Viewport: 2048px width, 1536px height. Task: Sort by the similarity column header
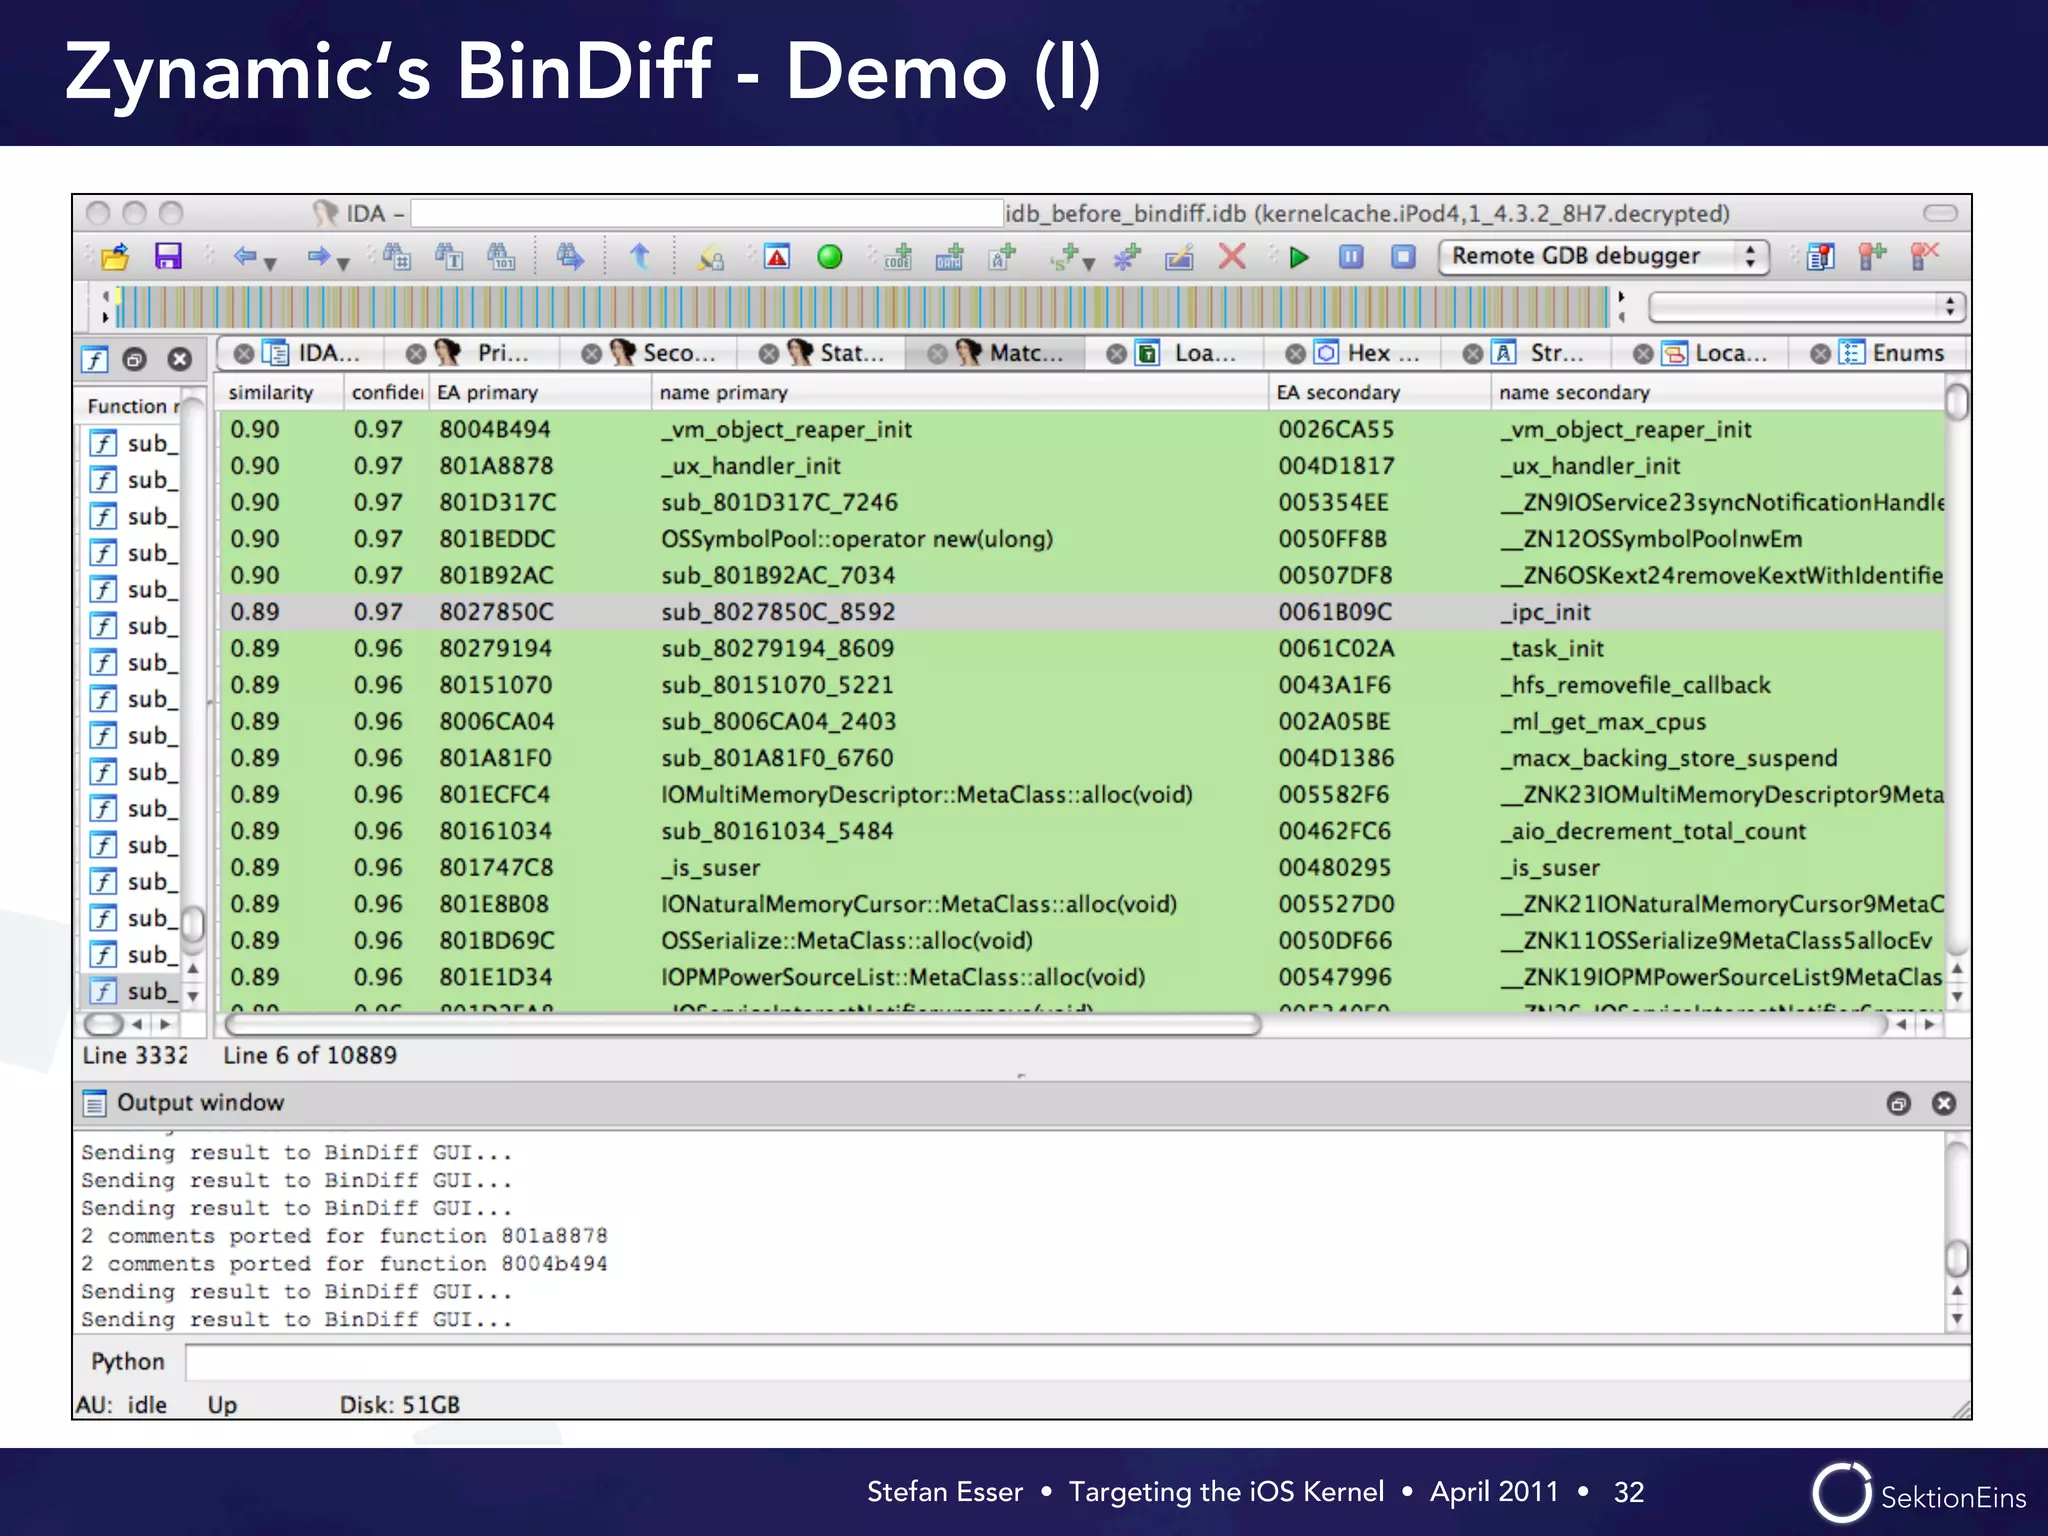(x=281, y=392)
